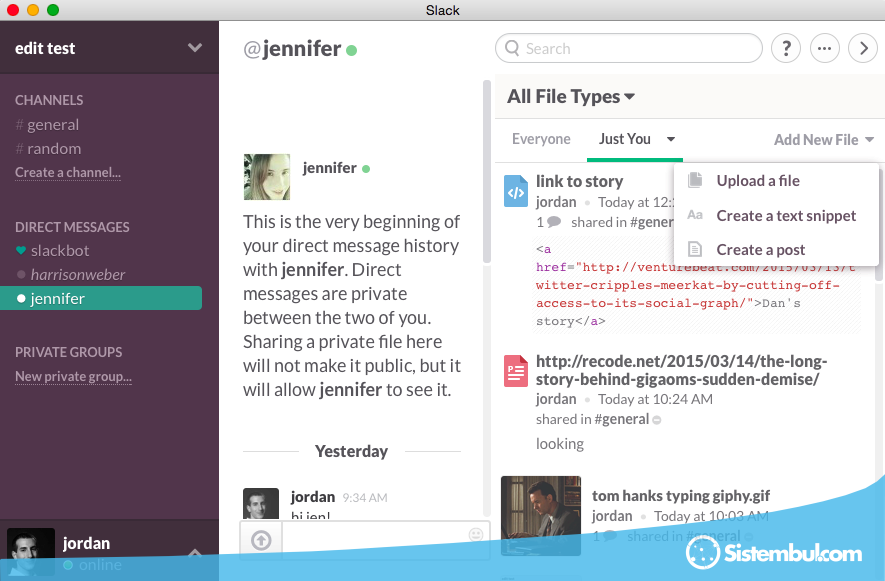
Task: Open the #random channel
Action: (49, 149)
